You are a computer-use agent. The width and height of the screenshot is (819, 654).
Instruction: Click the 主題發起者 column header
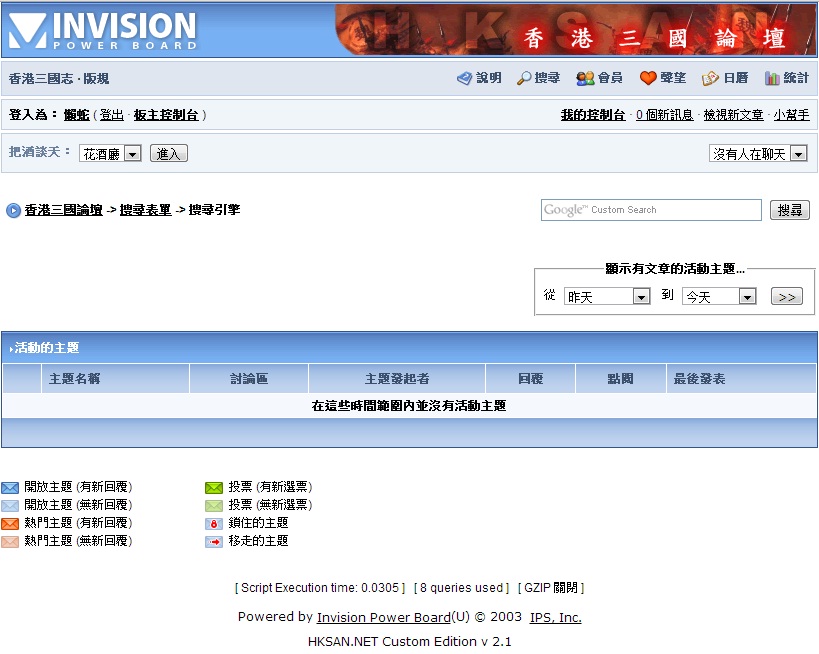point(397,379)
